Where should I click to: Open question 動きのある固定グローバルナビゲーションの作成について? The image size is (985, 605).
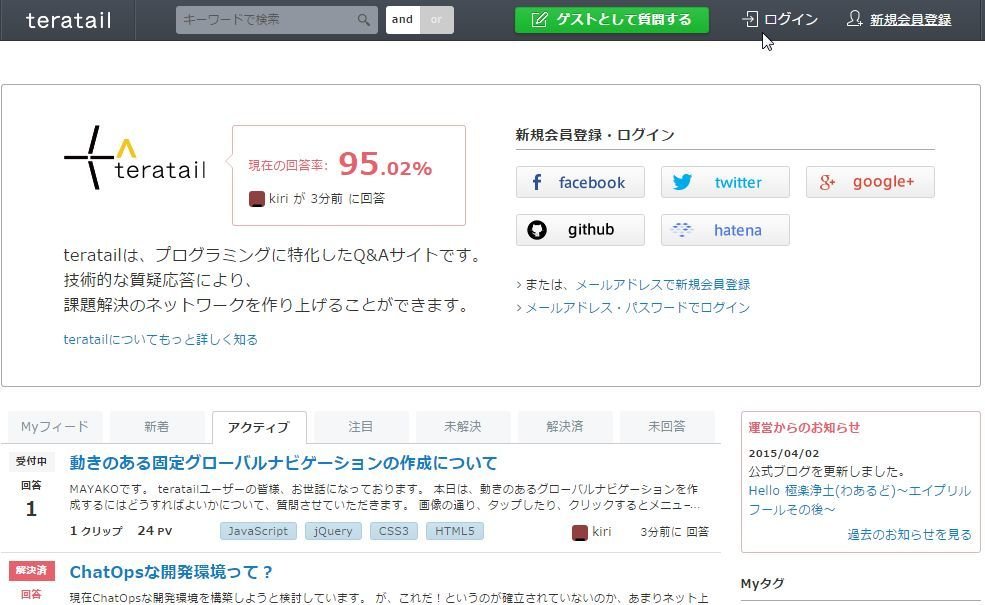pyautogui.click(x=283, y=463)
